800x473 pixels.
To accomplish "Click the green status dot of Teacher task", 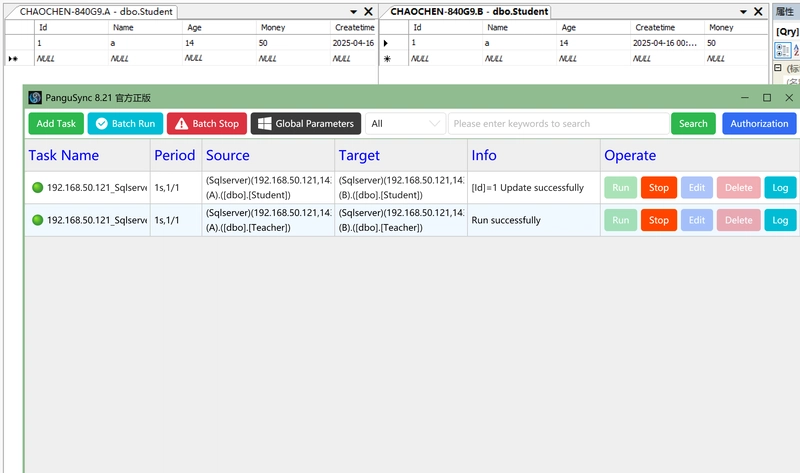I will coord(37,220).
